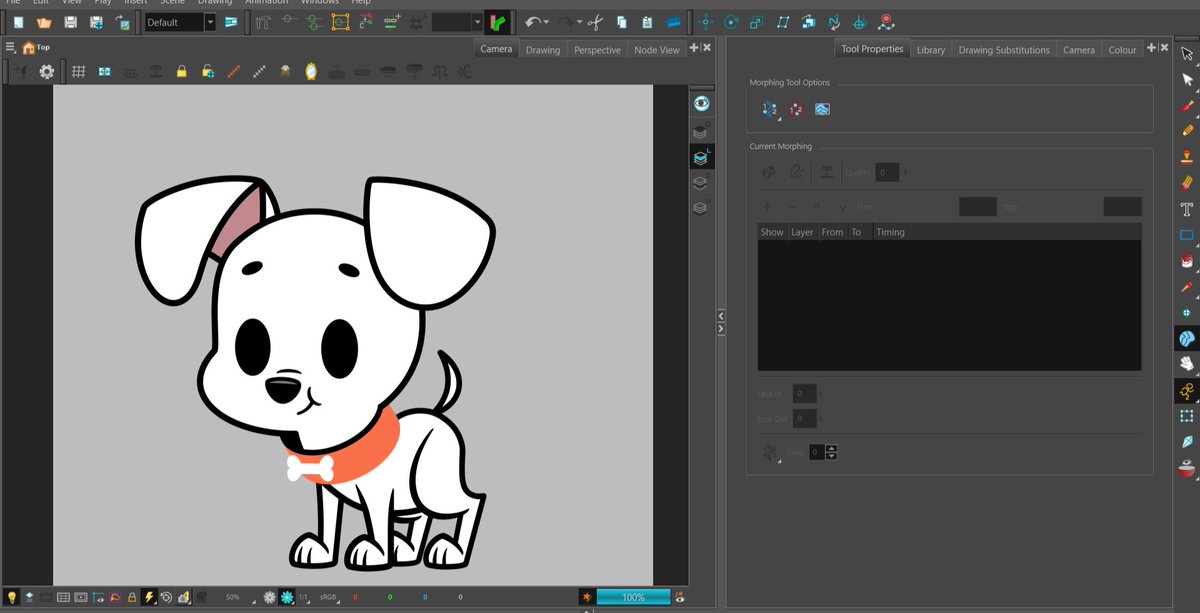Screen dimensions: 1200x613
Task: Click the Open Scene folder icon
Action: point(44,22)
